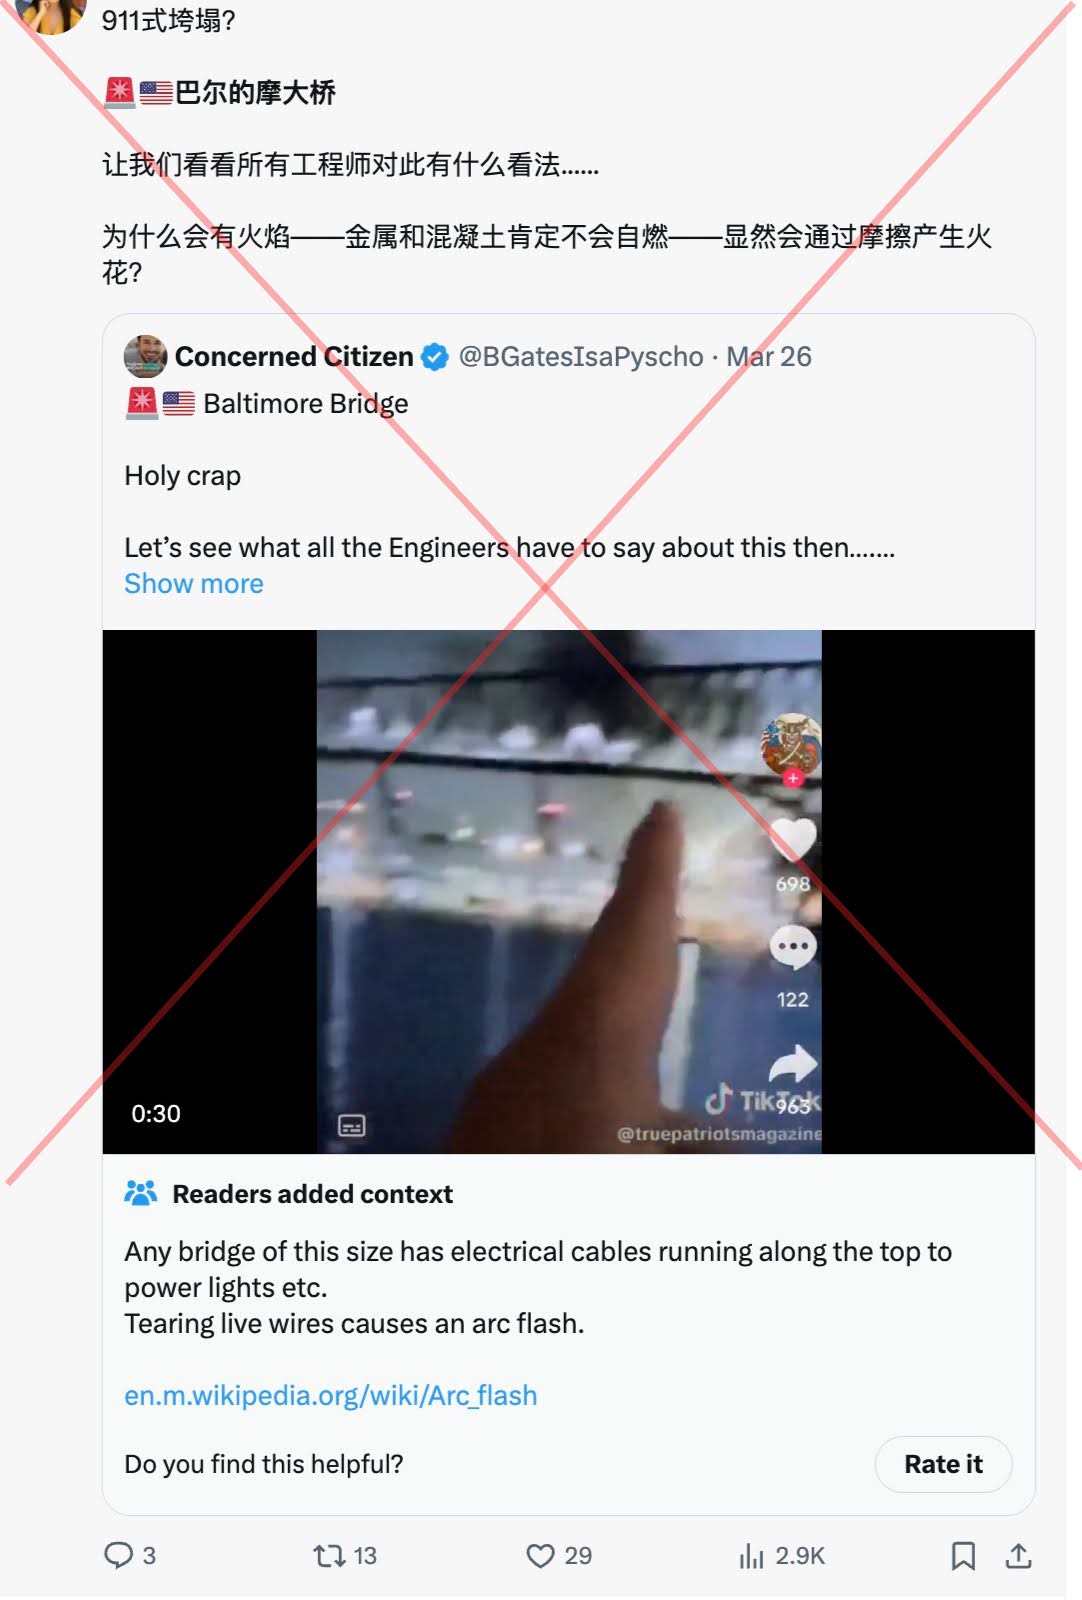Click the TikTok heart icon in video
This screenshot has height=1600, width=1082.
[793, 839]
